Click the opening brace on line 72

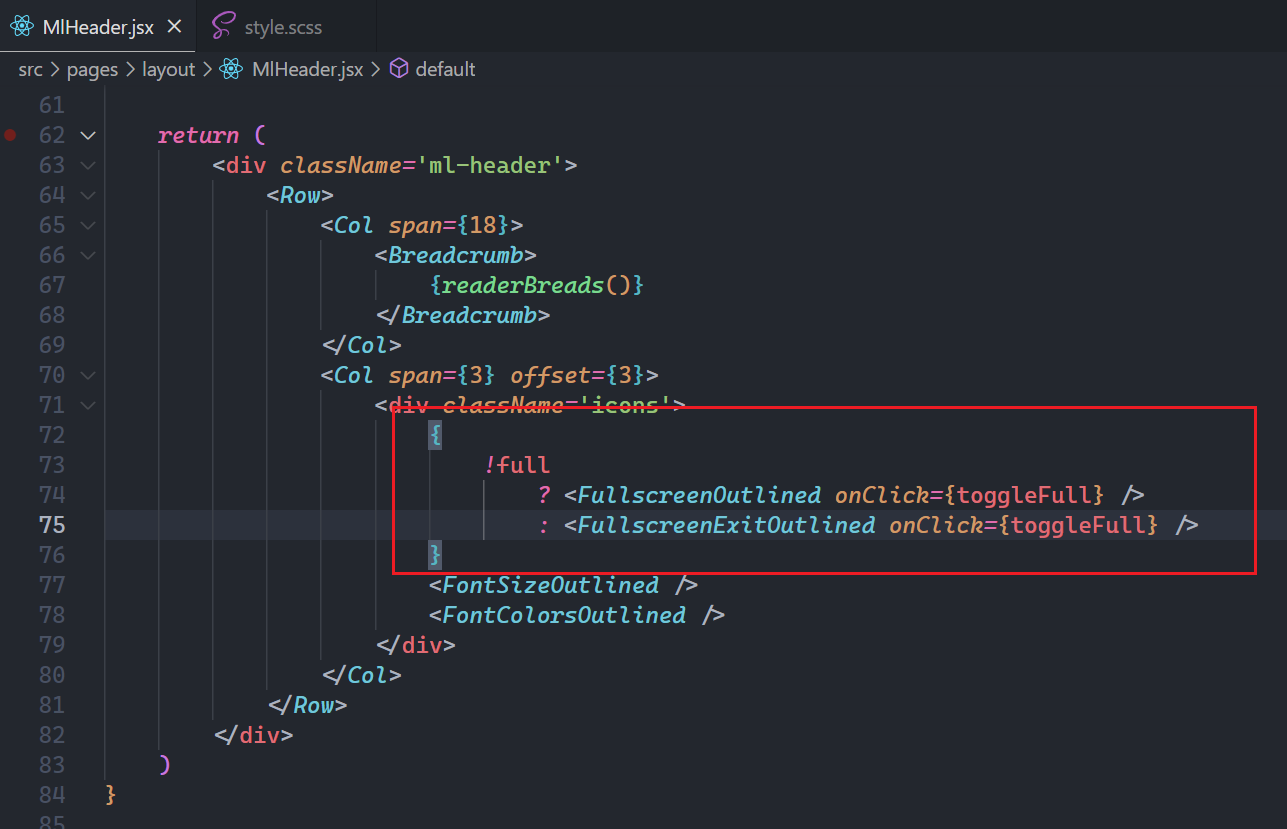pos(435,435)
